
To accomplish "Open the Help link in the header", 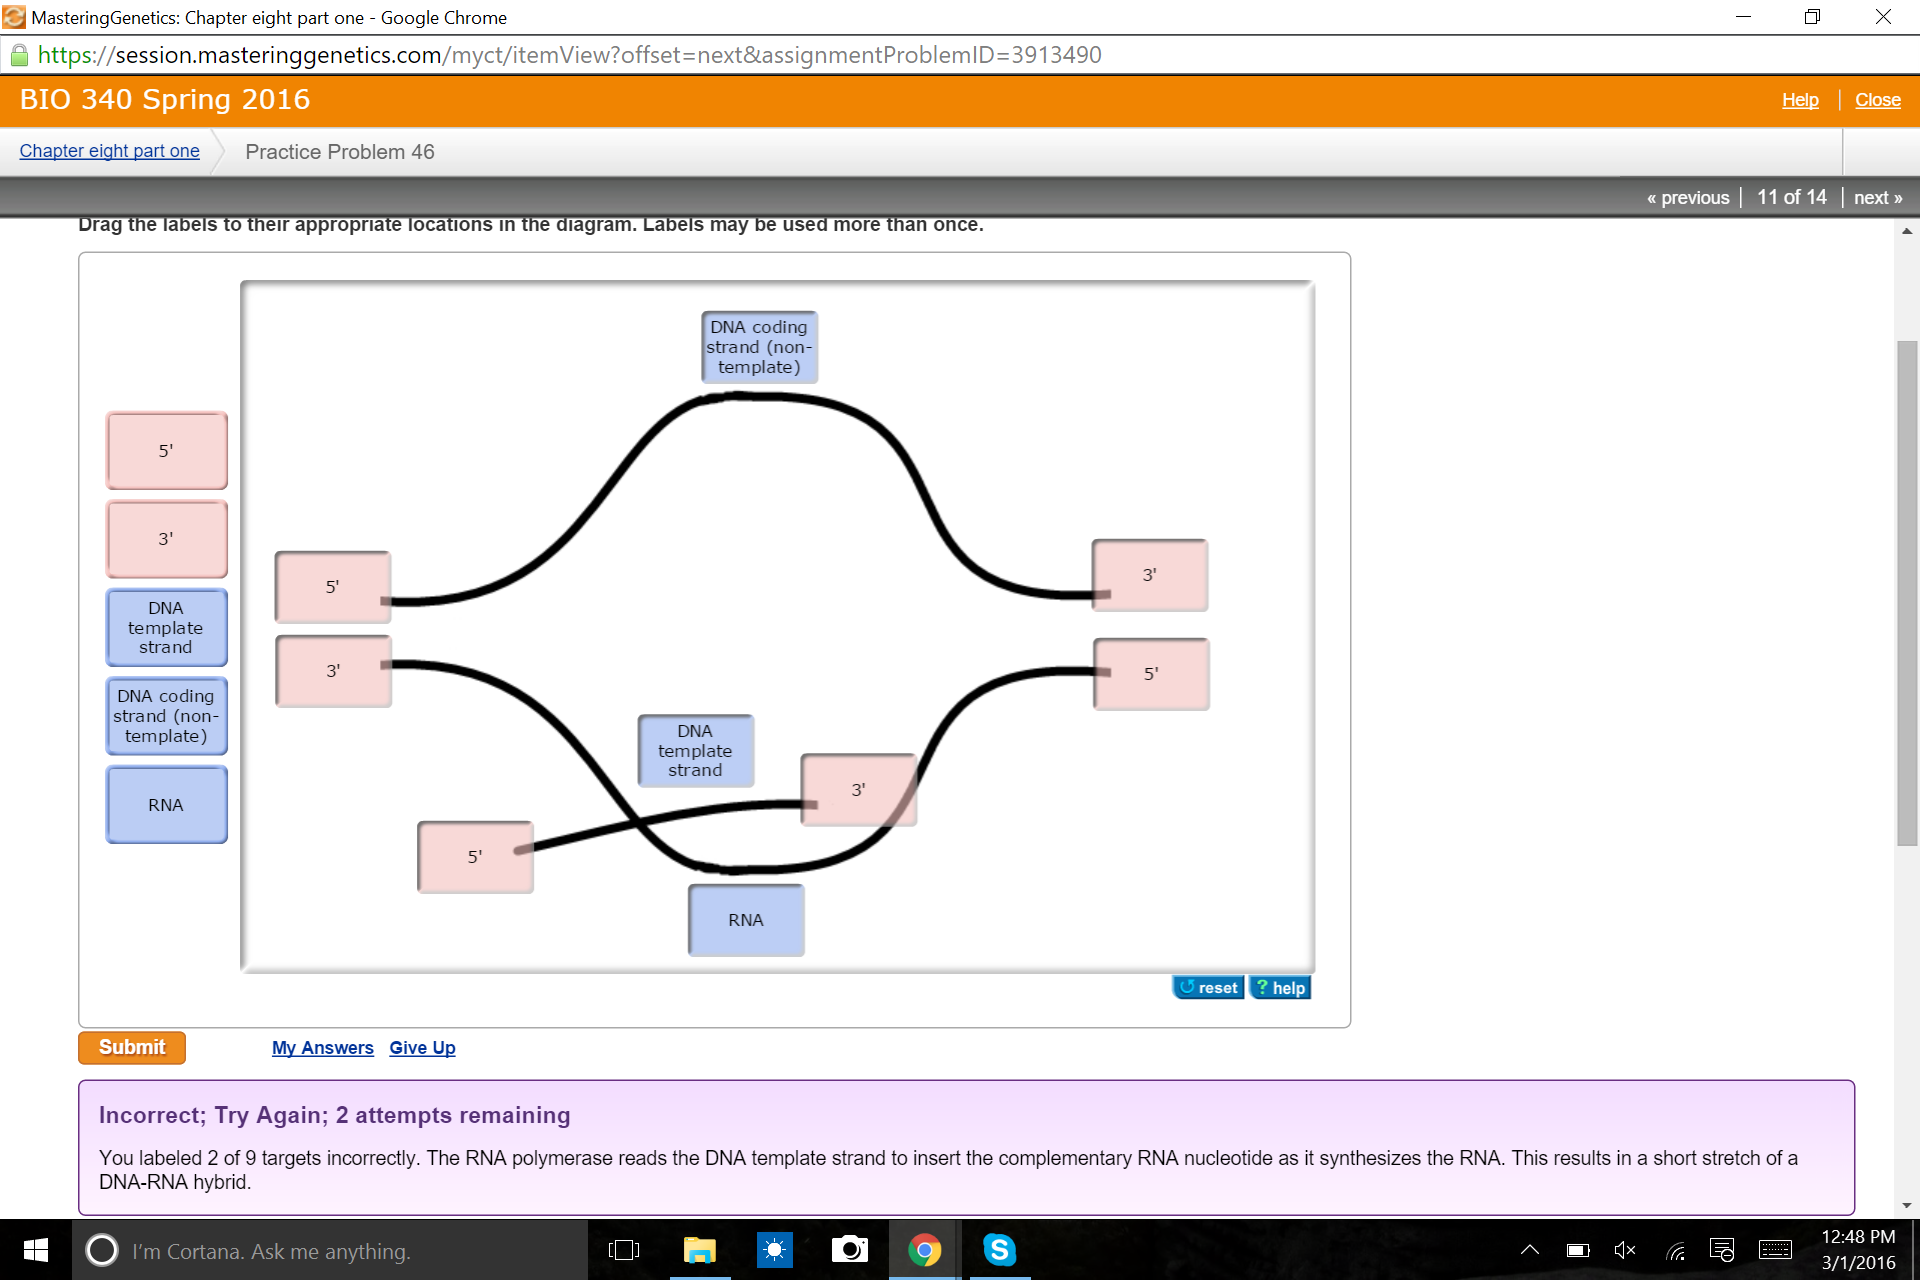I will coord(1800,100).
